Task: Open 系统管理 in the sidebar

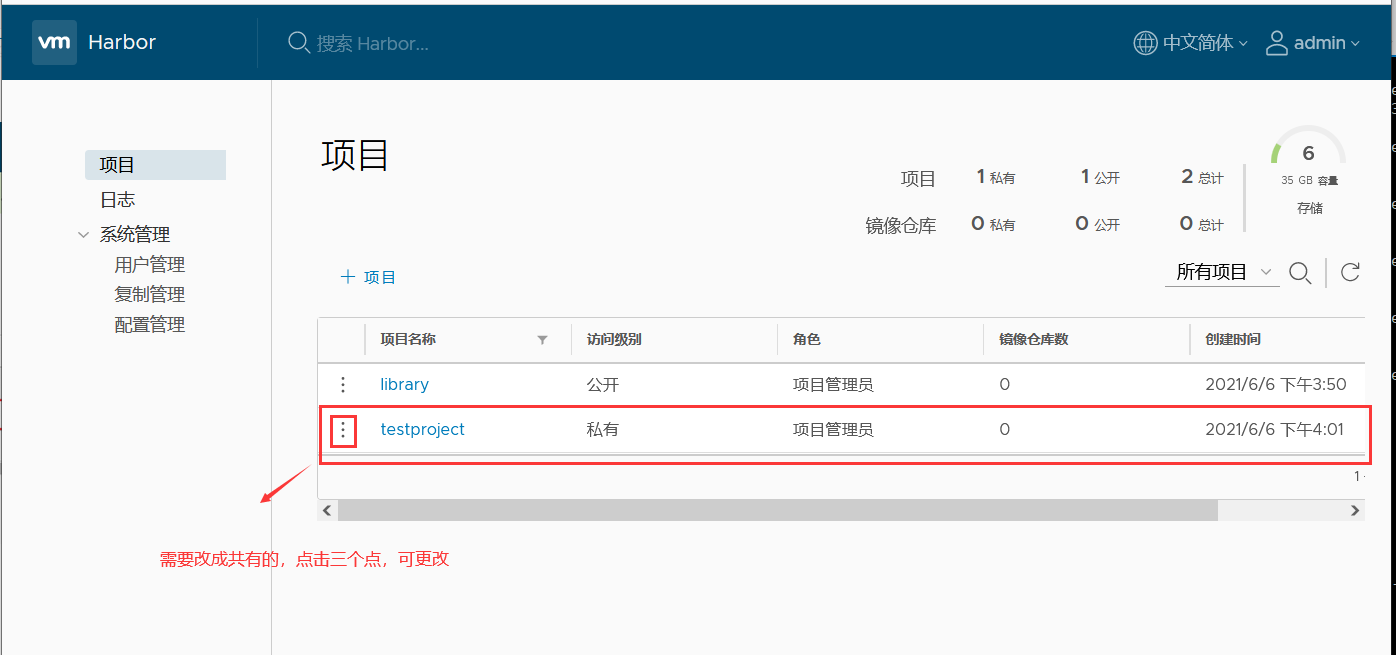Action: pos(135,235)
